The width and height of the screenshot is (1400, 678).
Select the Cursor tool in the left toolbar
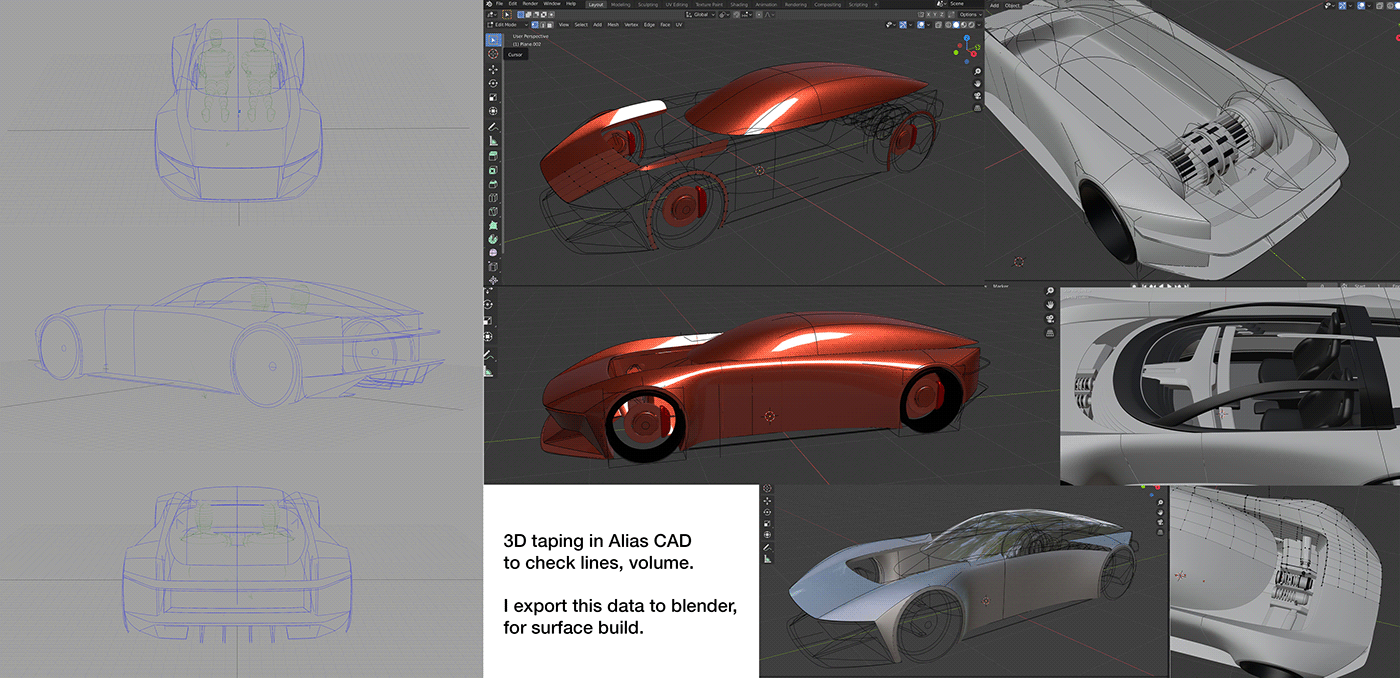[x=493, y=54]
